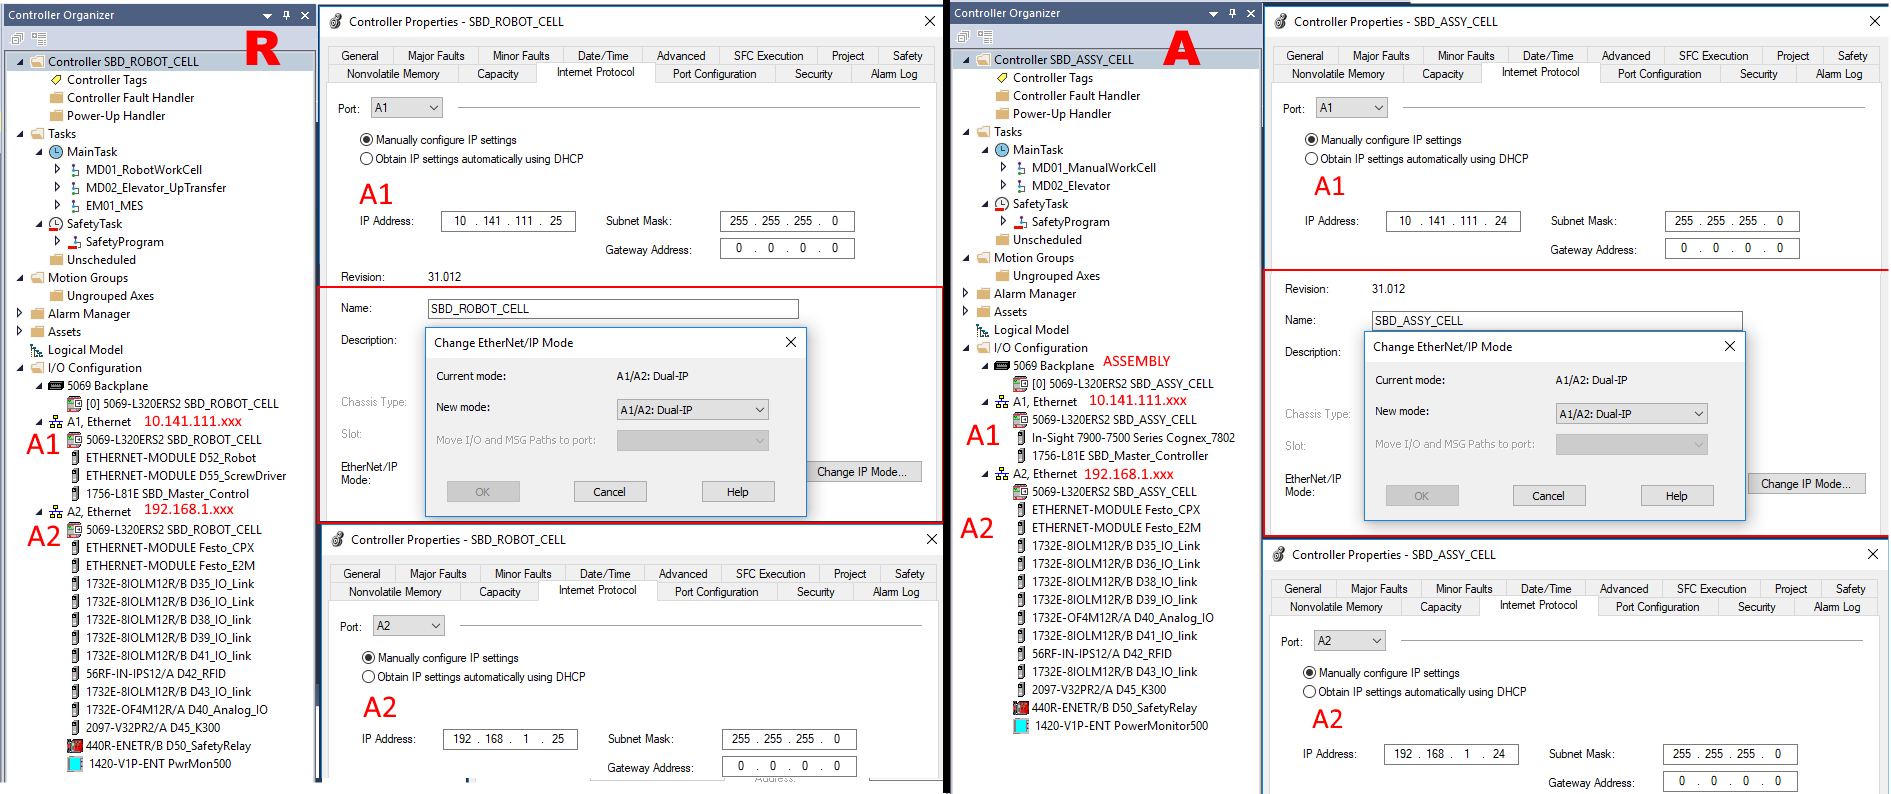
Task: Click the Name field containing SBD_ROBOT_CELL
Action: click(612, 309)
